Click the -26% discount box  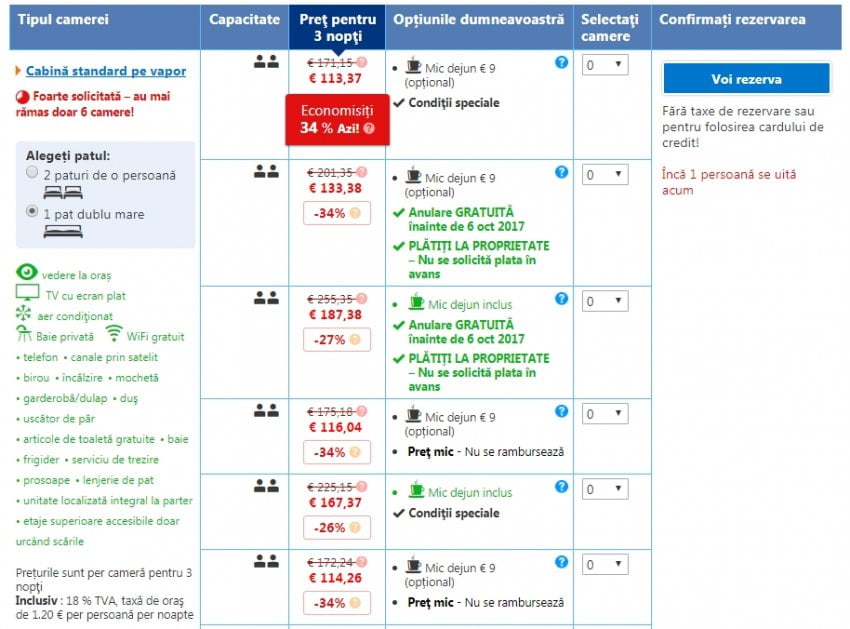(x=337, y=527)
